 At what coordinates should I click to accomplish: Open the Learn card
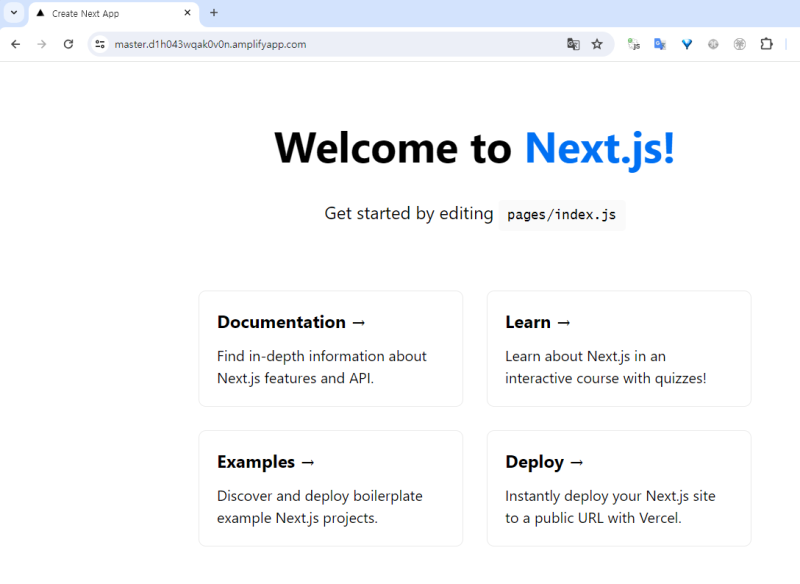(x=618, y=349)
